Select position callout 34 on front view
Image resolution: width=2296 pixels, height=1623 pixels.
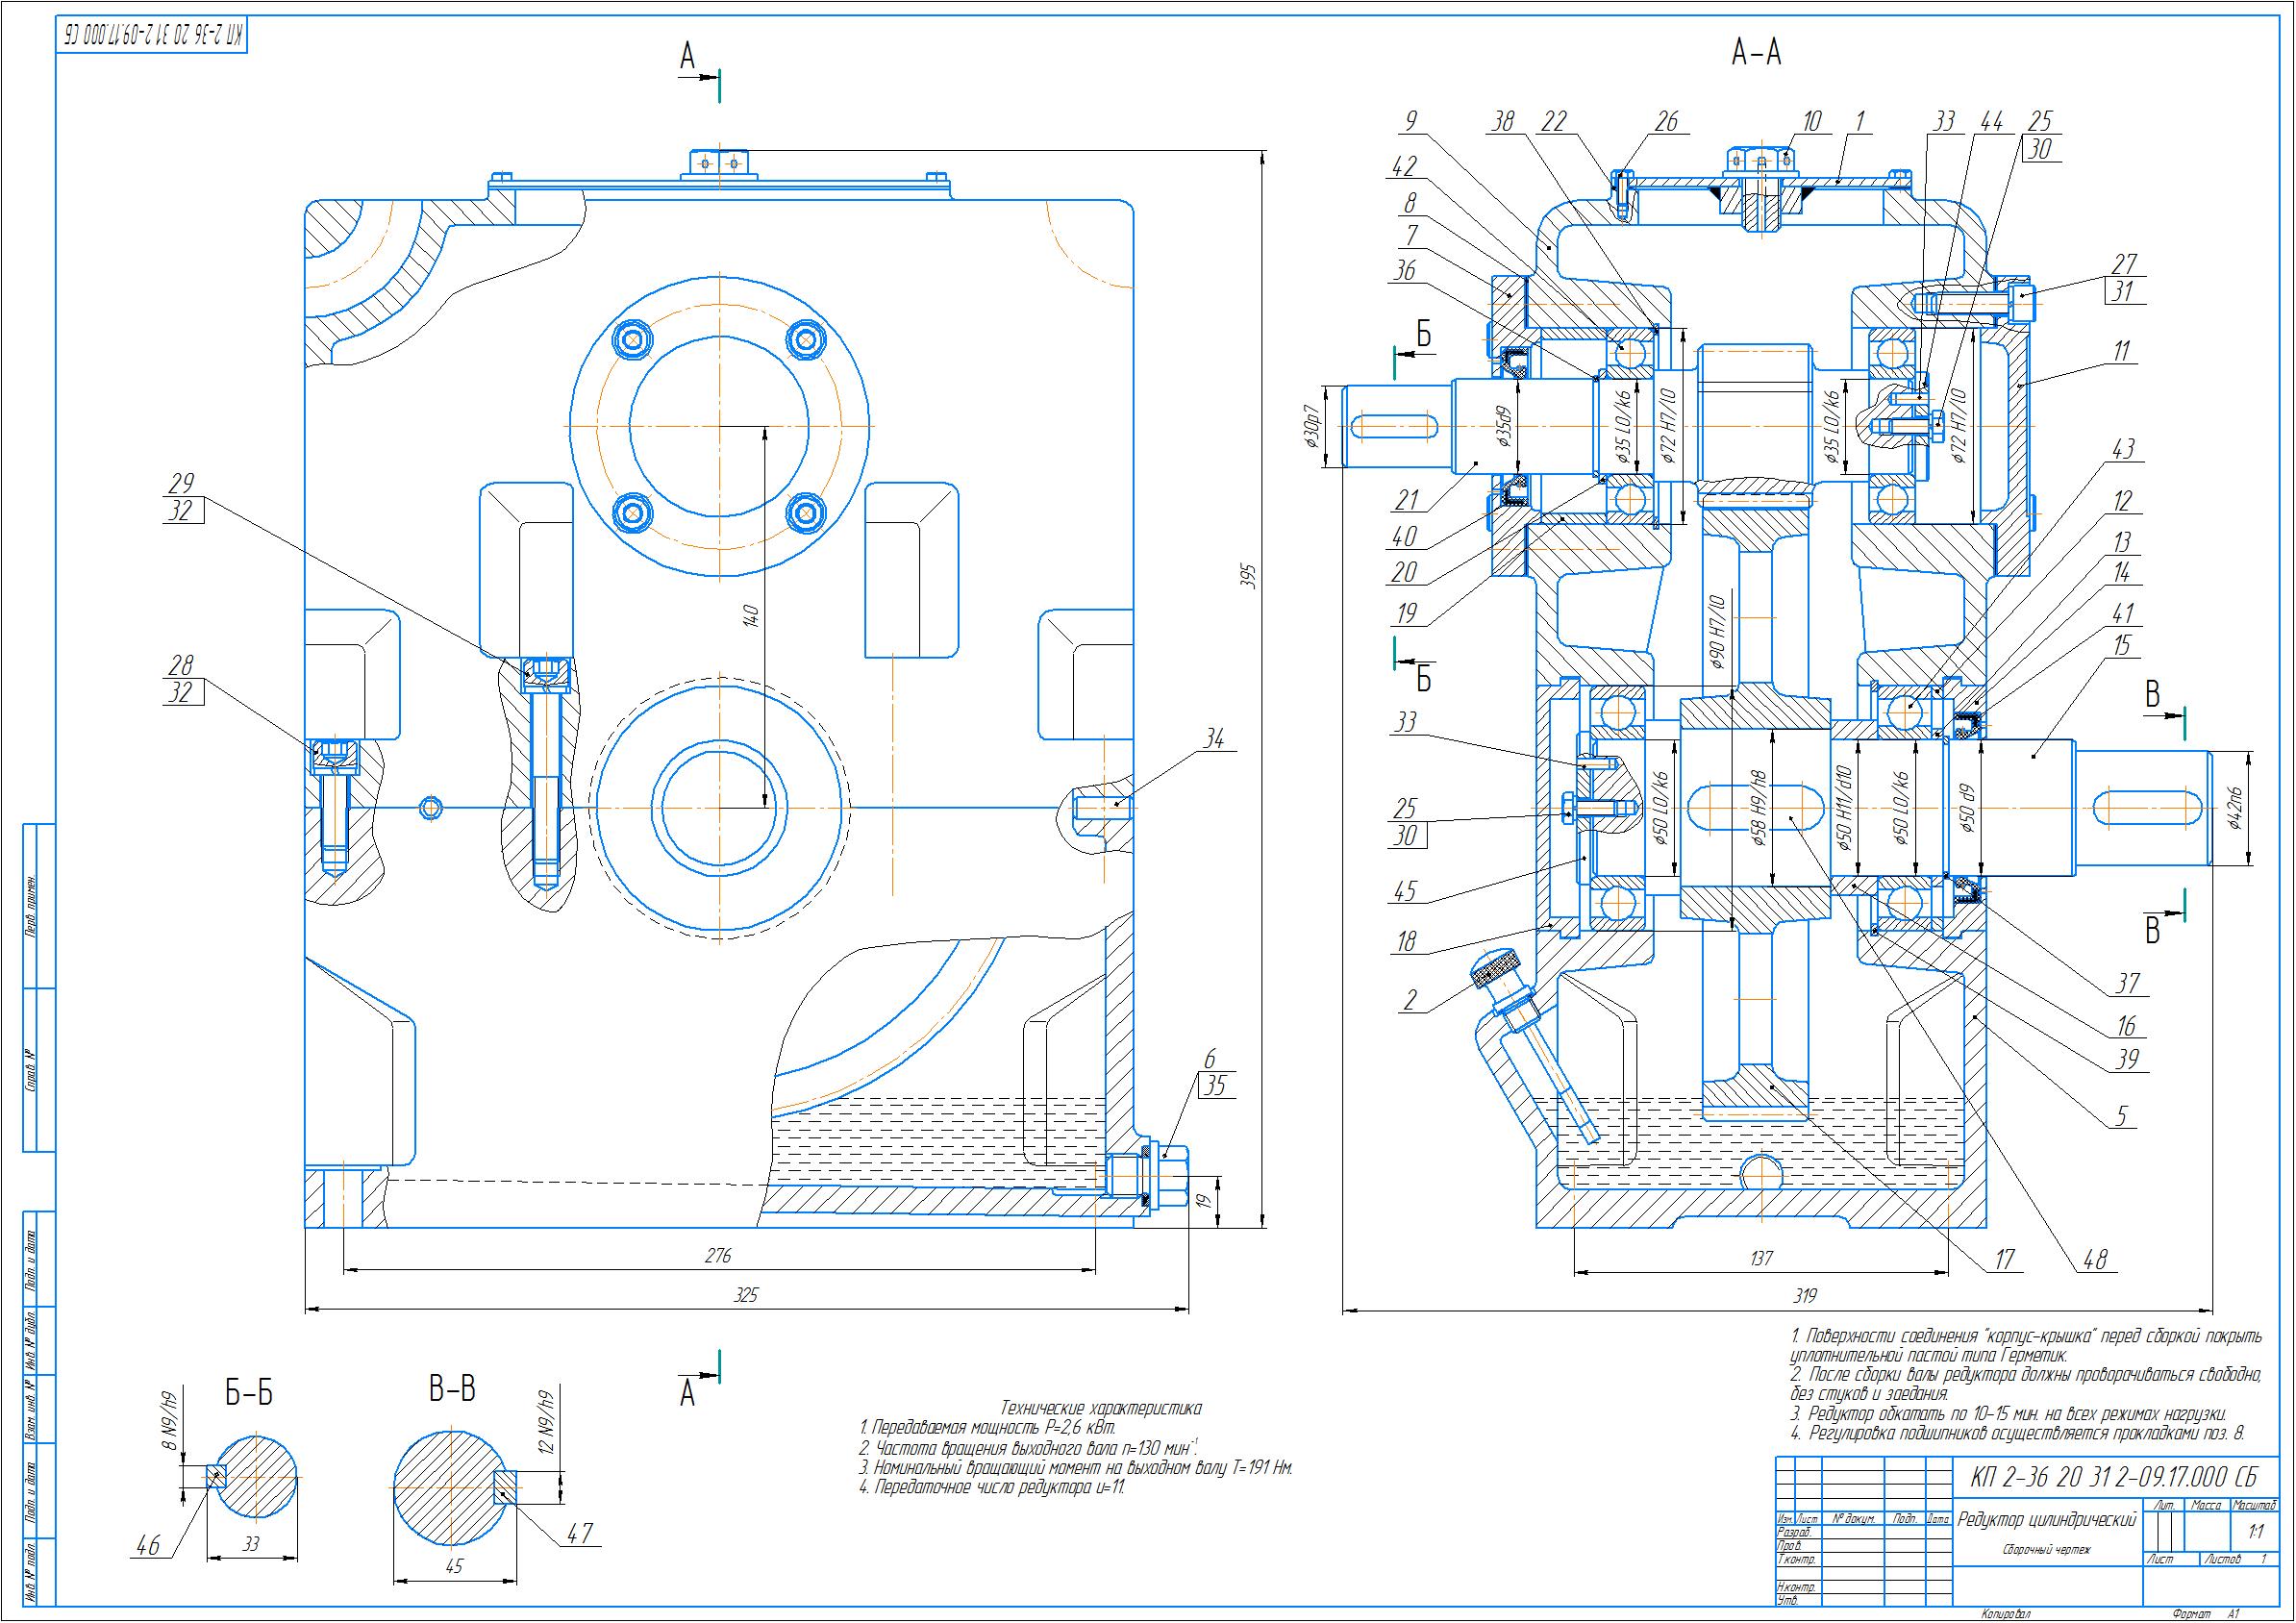click(x=1214, y=739)
